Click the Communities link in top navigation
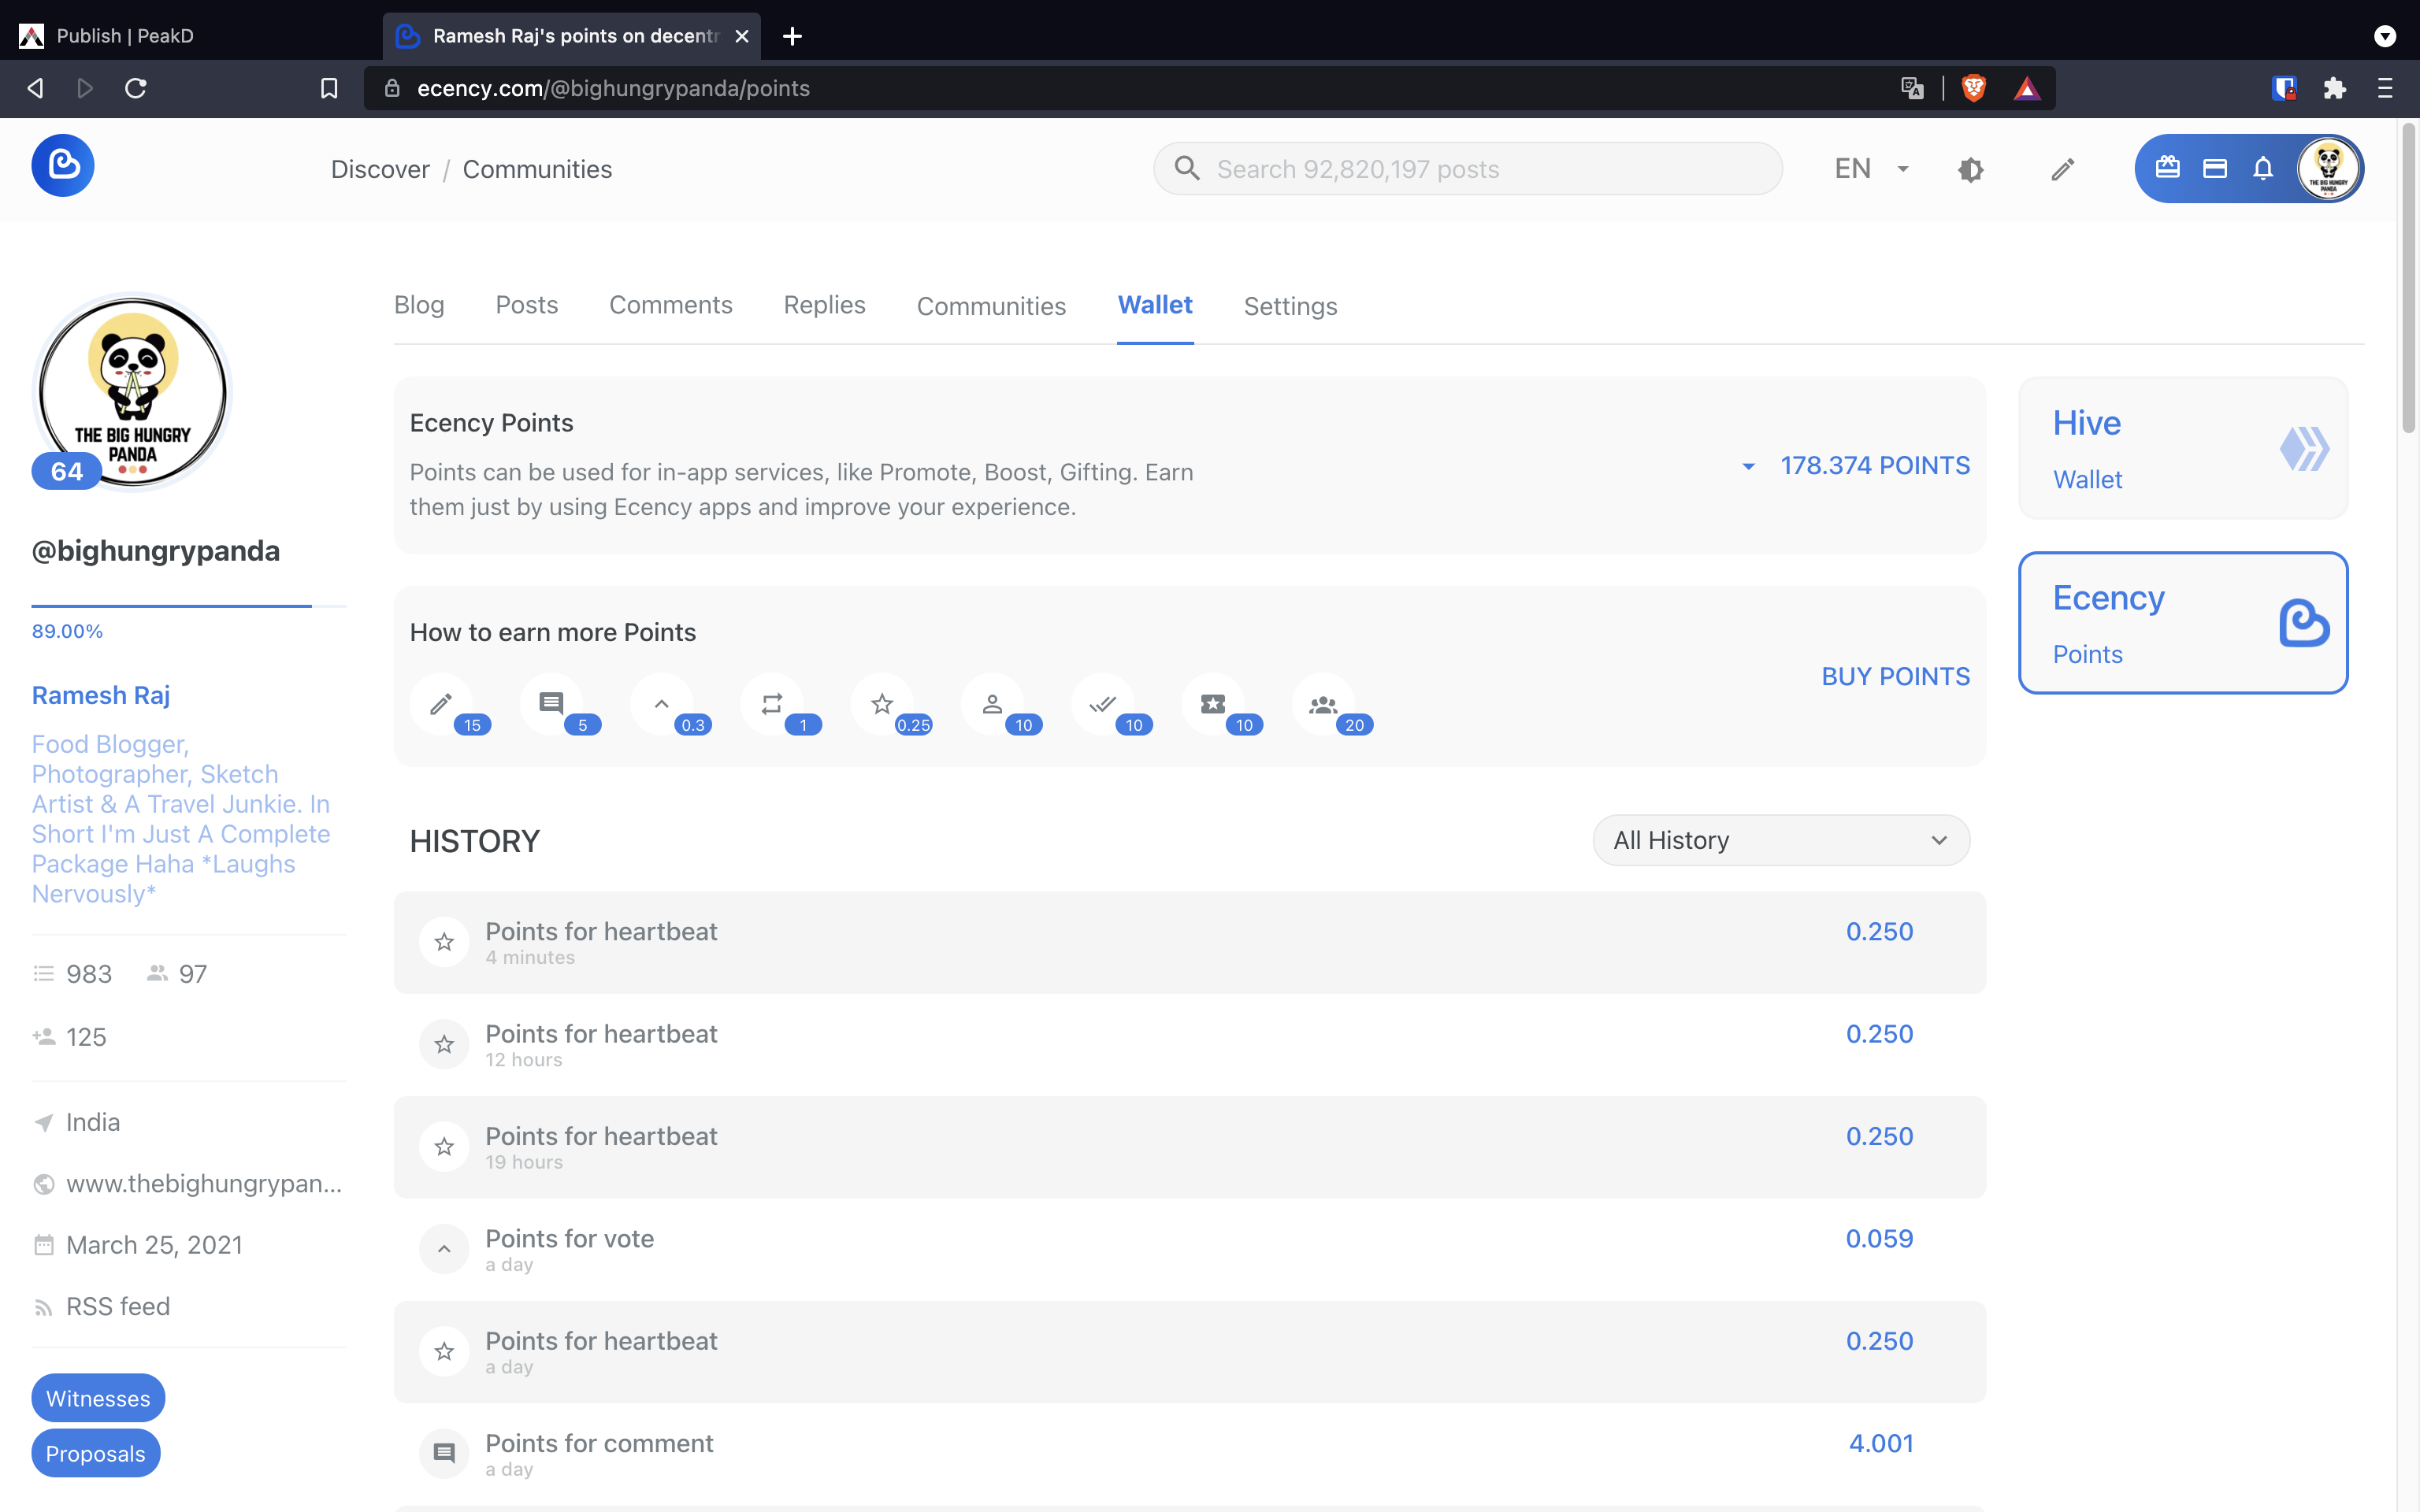 [x=537, y=169]
